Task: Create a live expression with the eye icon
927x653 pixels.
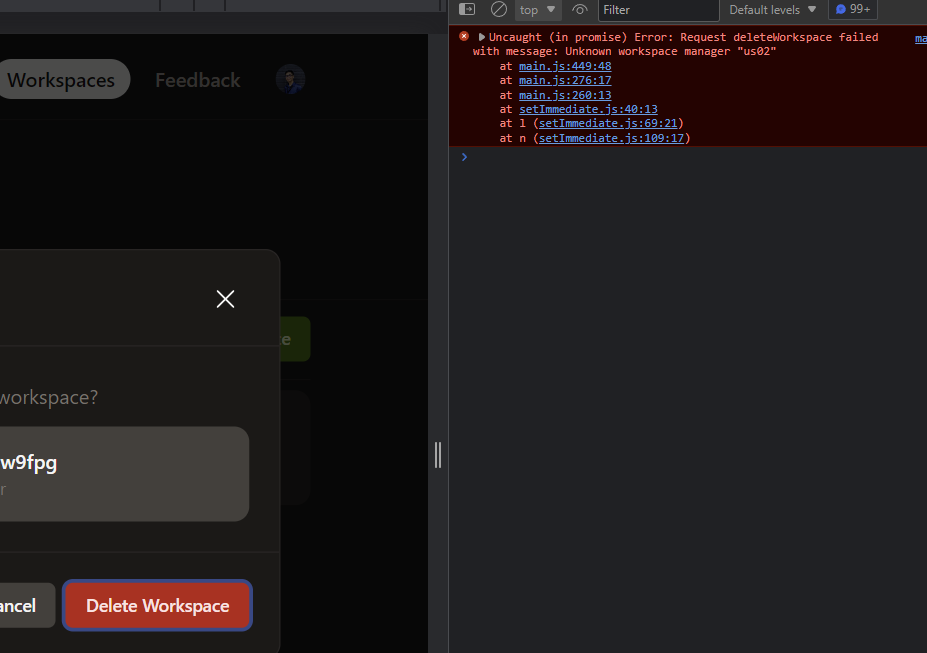Action: pyautogui.click(x=579, y=9)
